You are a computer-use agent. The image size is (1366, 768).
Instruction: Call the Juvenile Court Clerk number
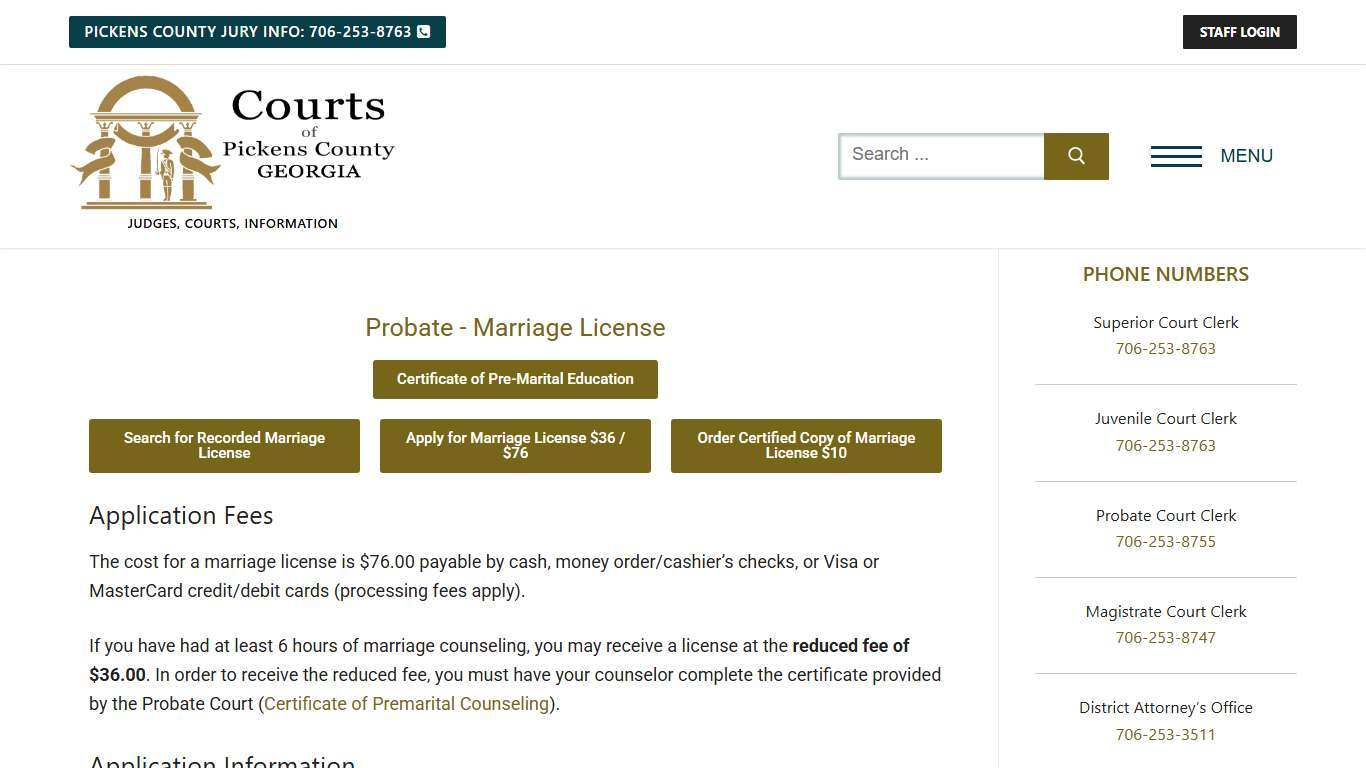(x=1165, y=445)
